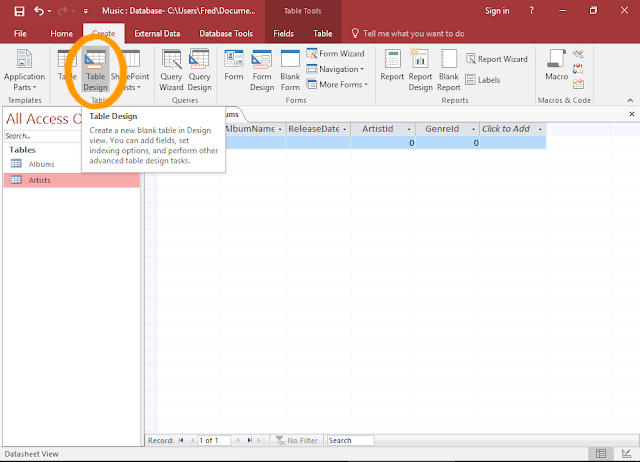This screenshot has height=462, width=640.
Task: Click the Class Module icon
Action: click(578, 69)
